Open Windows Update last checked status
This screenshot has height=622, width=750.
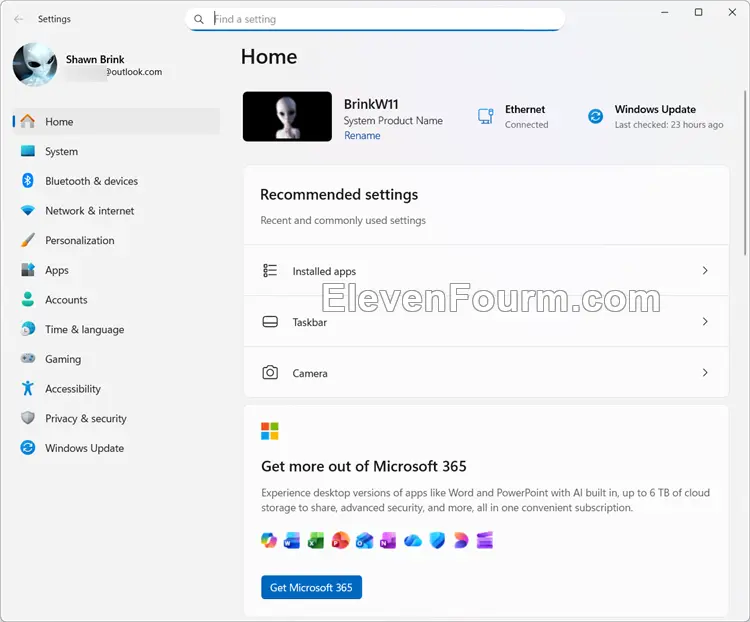(x=655, y=116)
